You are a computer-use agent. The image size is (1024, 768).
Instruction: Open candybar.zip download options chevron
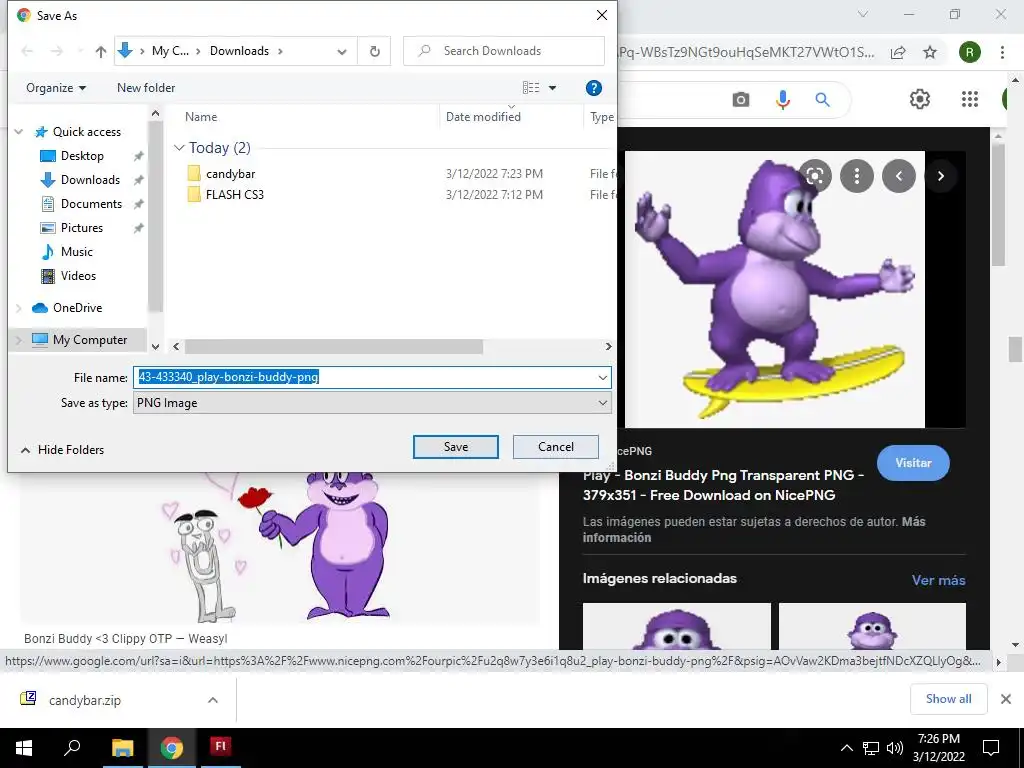(x=213, y=700)
